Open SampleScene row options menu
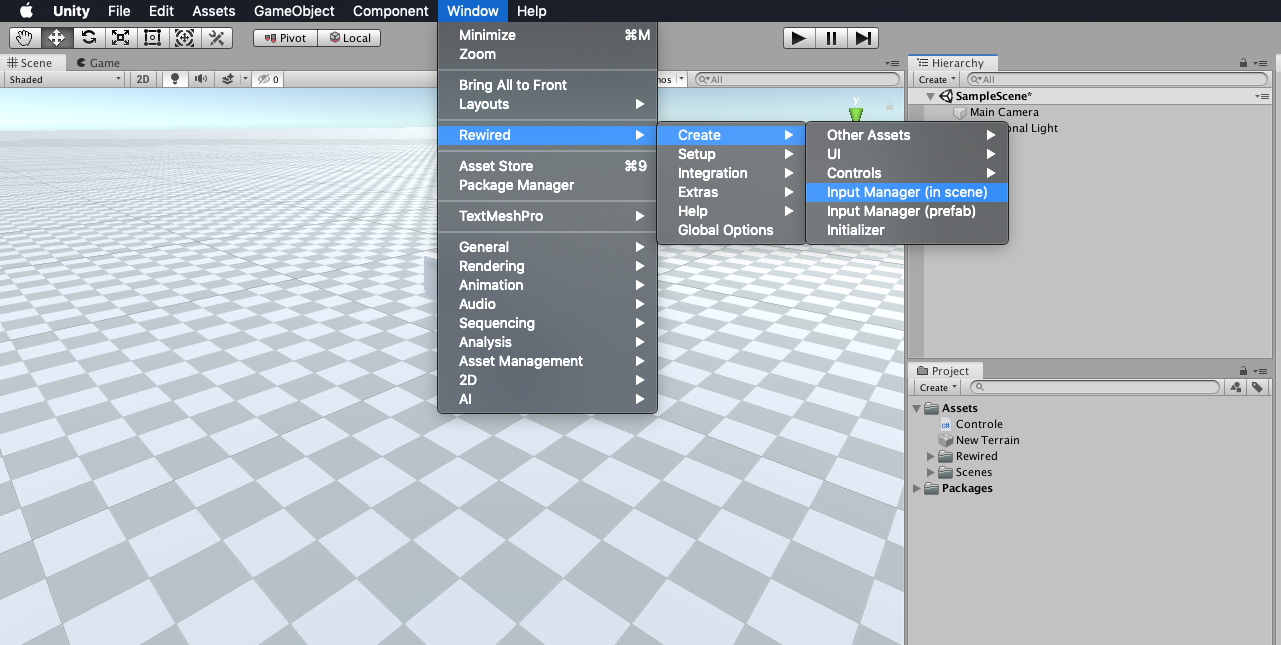This screenshot has height=645, width=1281. (1262, 96)
